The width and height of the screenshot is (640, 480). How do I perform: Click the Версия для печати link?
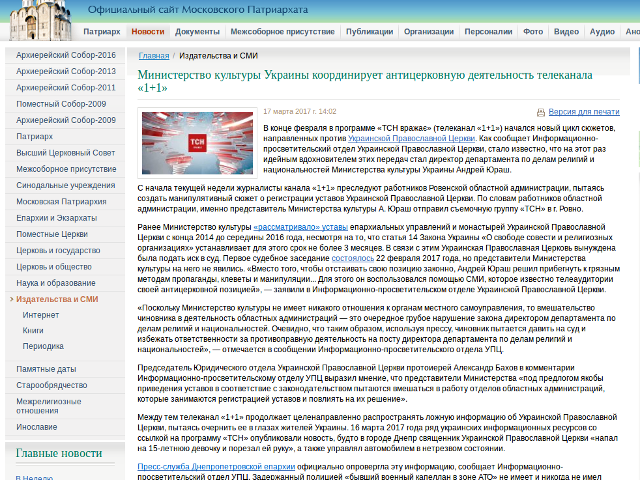[584, 112]
